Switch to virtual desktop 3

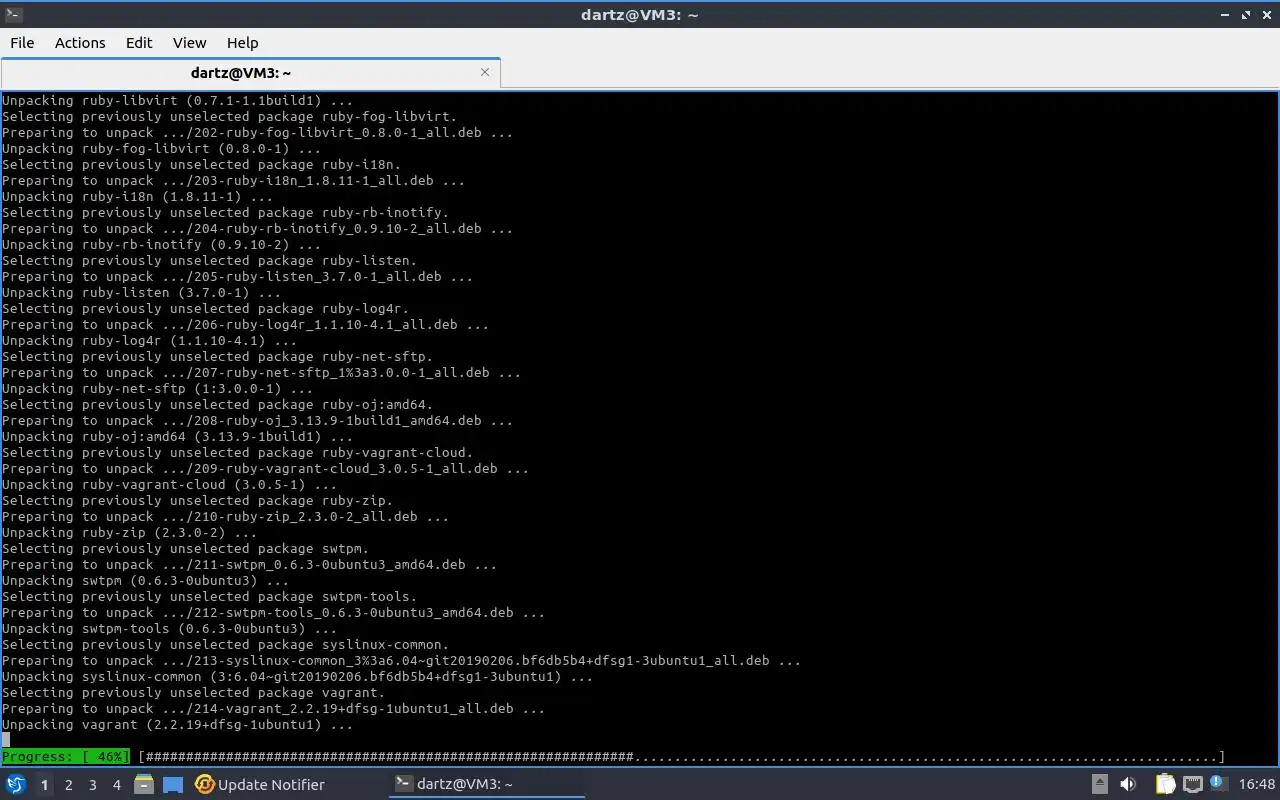tap(93, 785)
